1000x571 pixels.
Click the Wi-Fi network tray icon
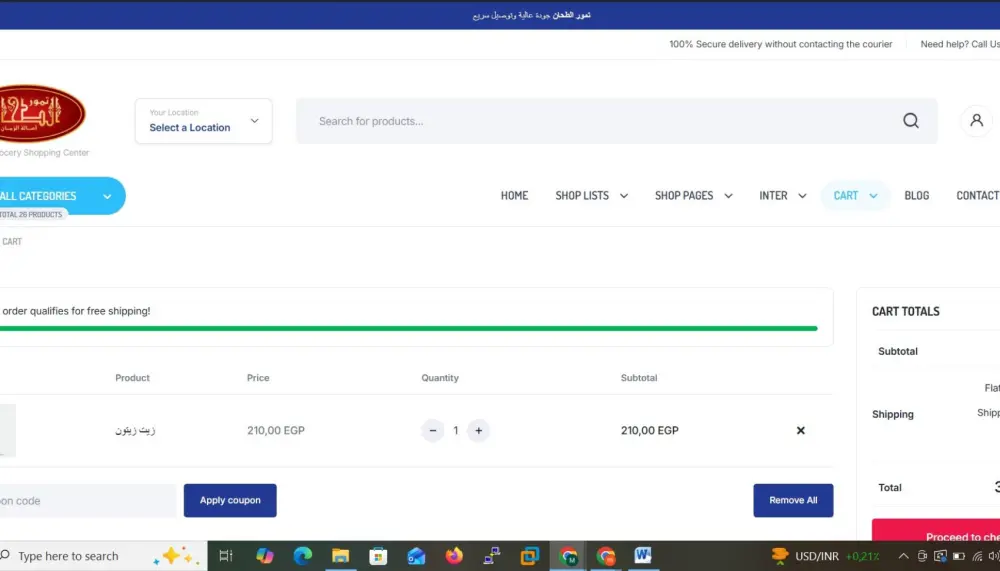click(977, 556)
